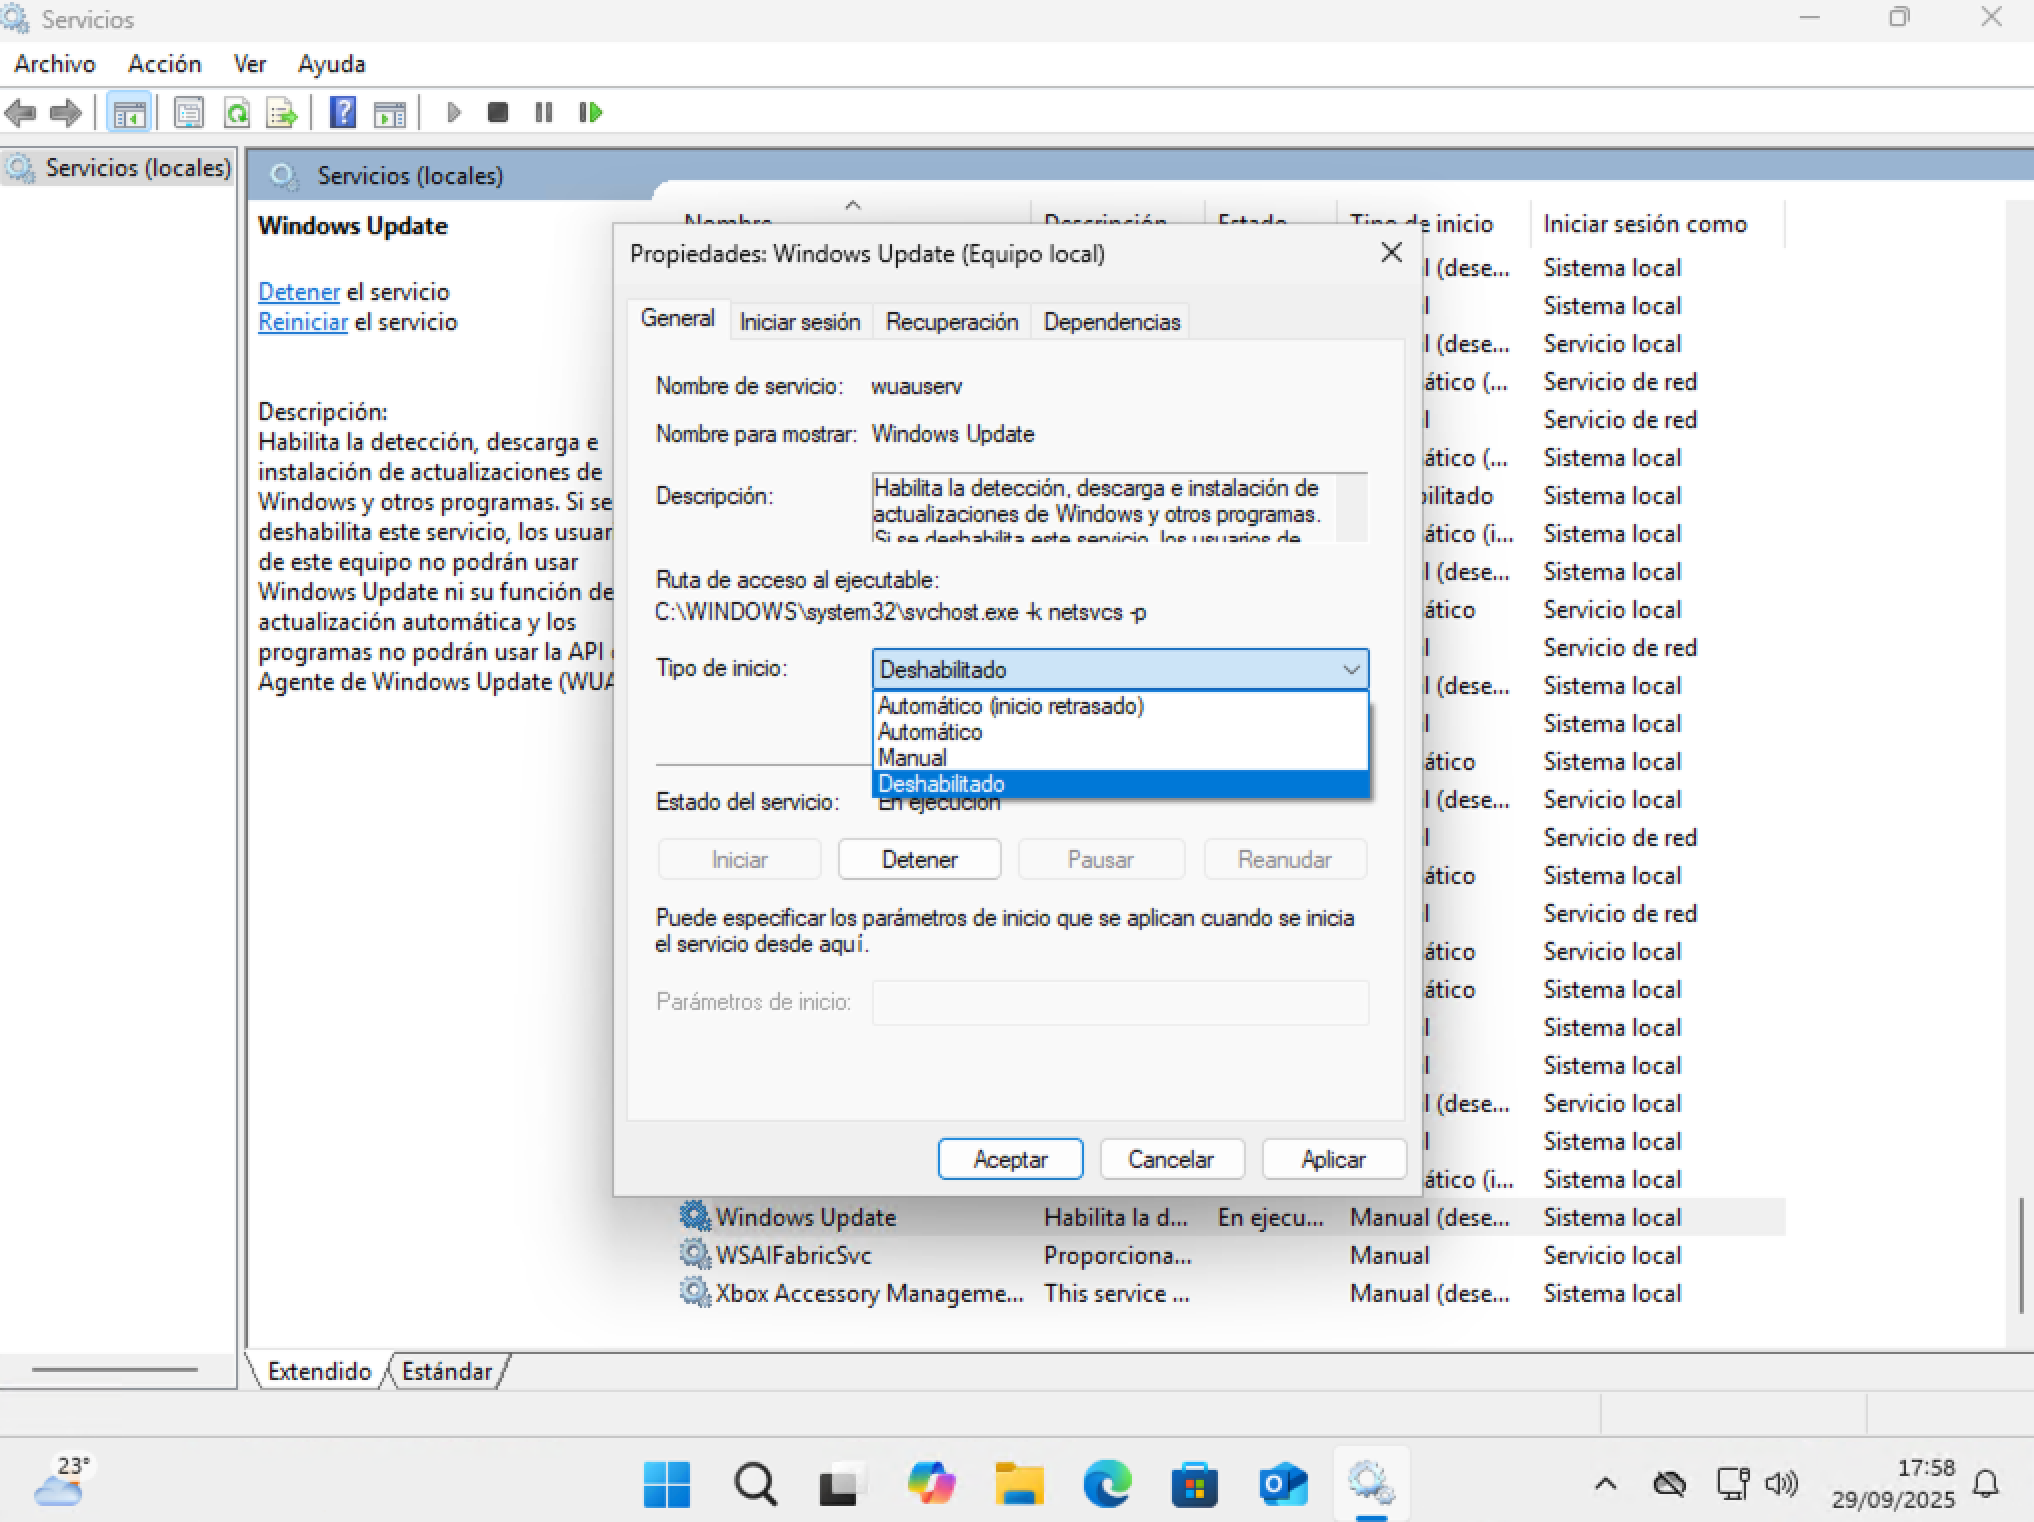The width and height of the screenshot is (2034, 1522).
Task: Open the Ver menu
Action: 250,64
